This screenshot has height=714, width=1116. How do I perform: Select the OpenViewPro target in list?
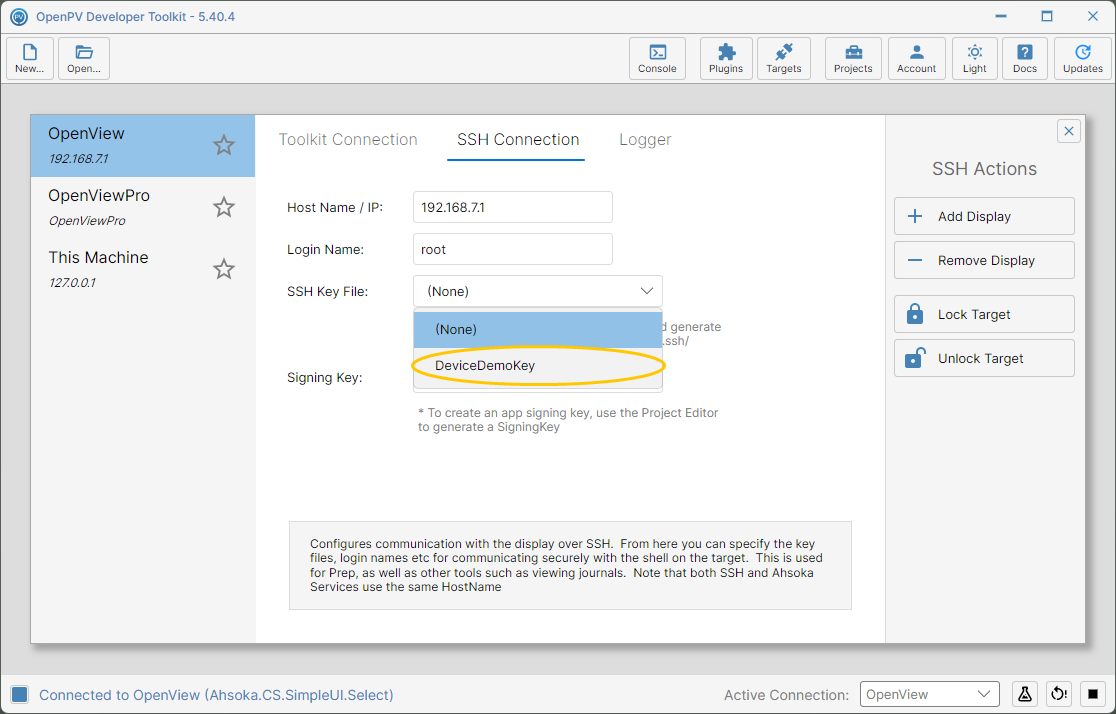(142, 207)
